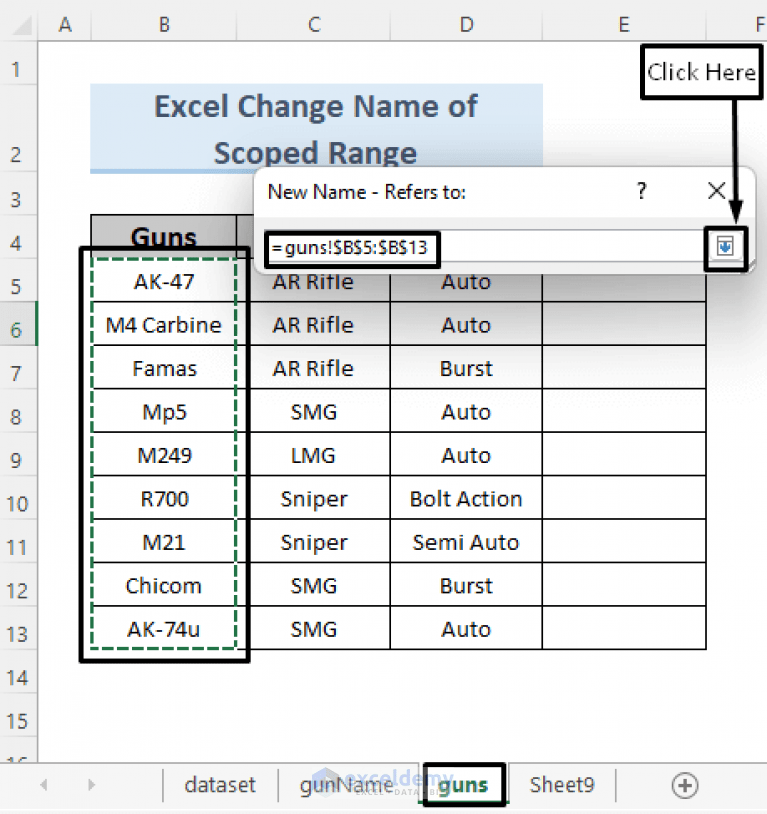Click the right sheet navigation arrow

point(90,785)
